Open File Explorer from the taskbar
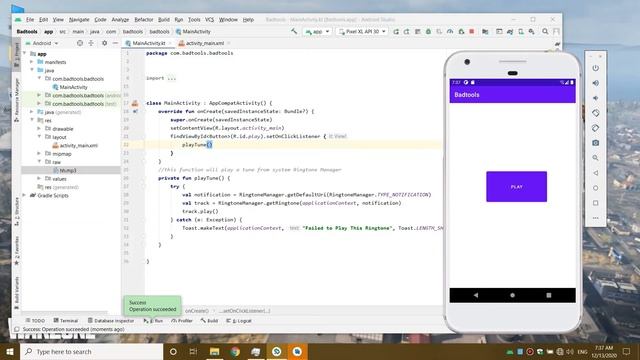 [x=214, y=351]
